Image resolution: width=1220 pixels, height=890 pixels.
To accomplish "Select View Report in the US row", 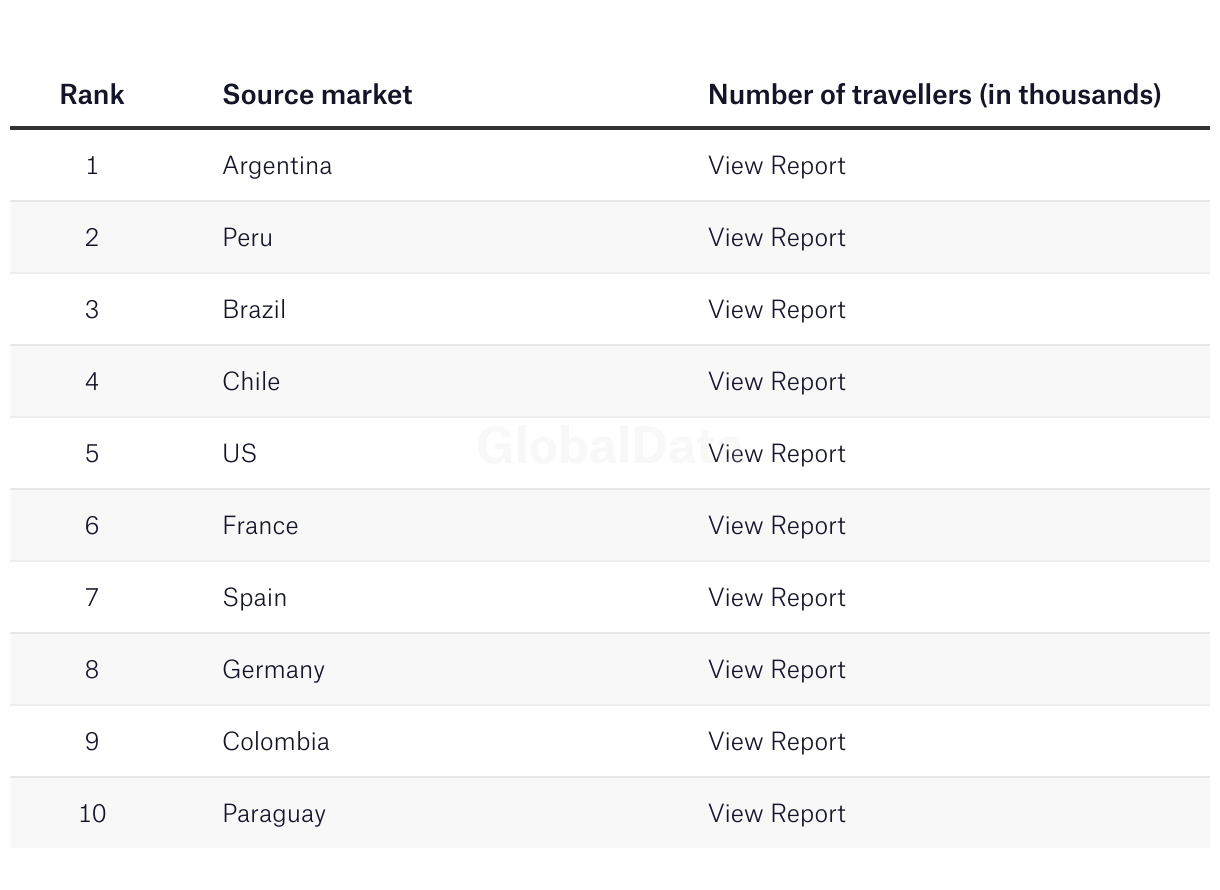I will coord(776,453).
